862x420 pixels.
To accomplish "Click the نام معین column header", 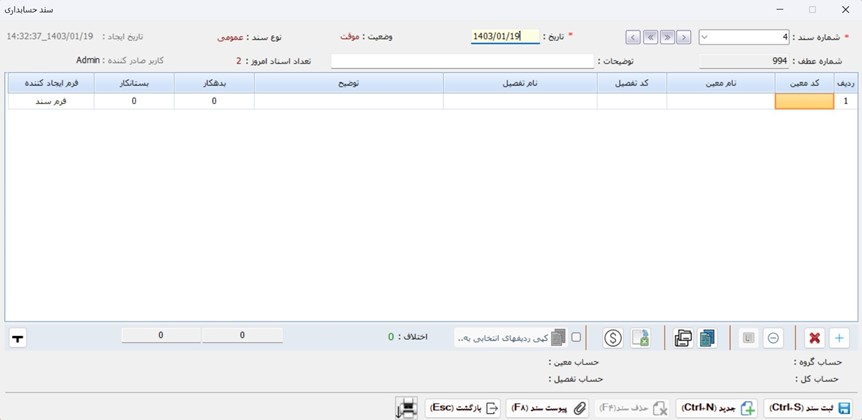I will (x=721, y=83).
